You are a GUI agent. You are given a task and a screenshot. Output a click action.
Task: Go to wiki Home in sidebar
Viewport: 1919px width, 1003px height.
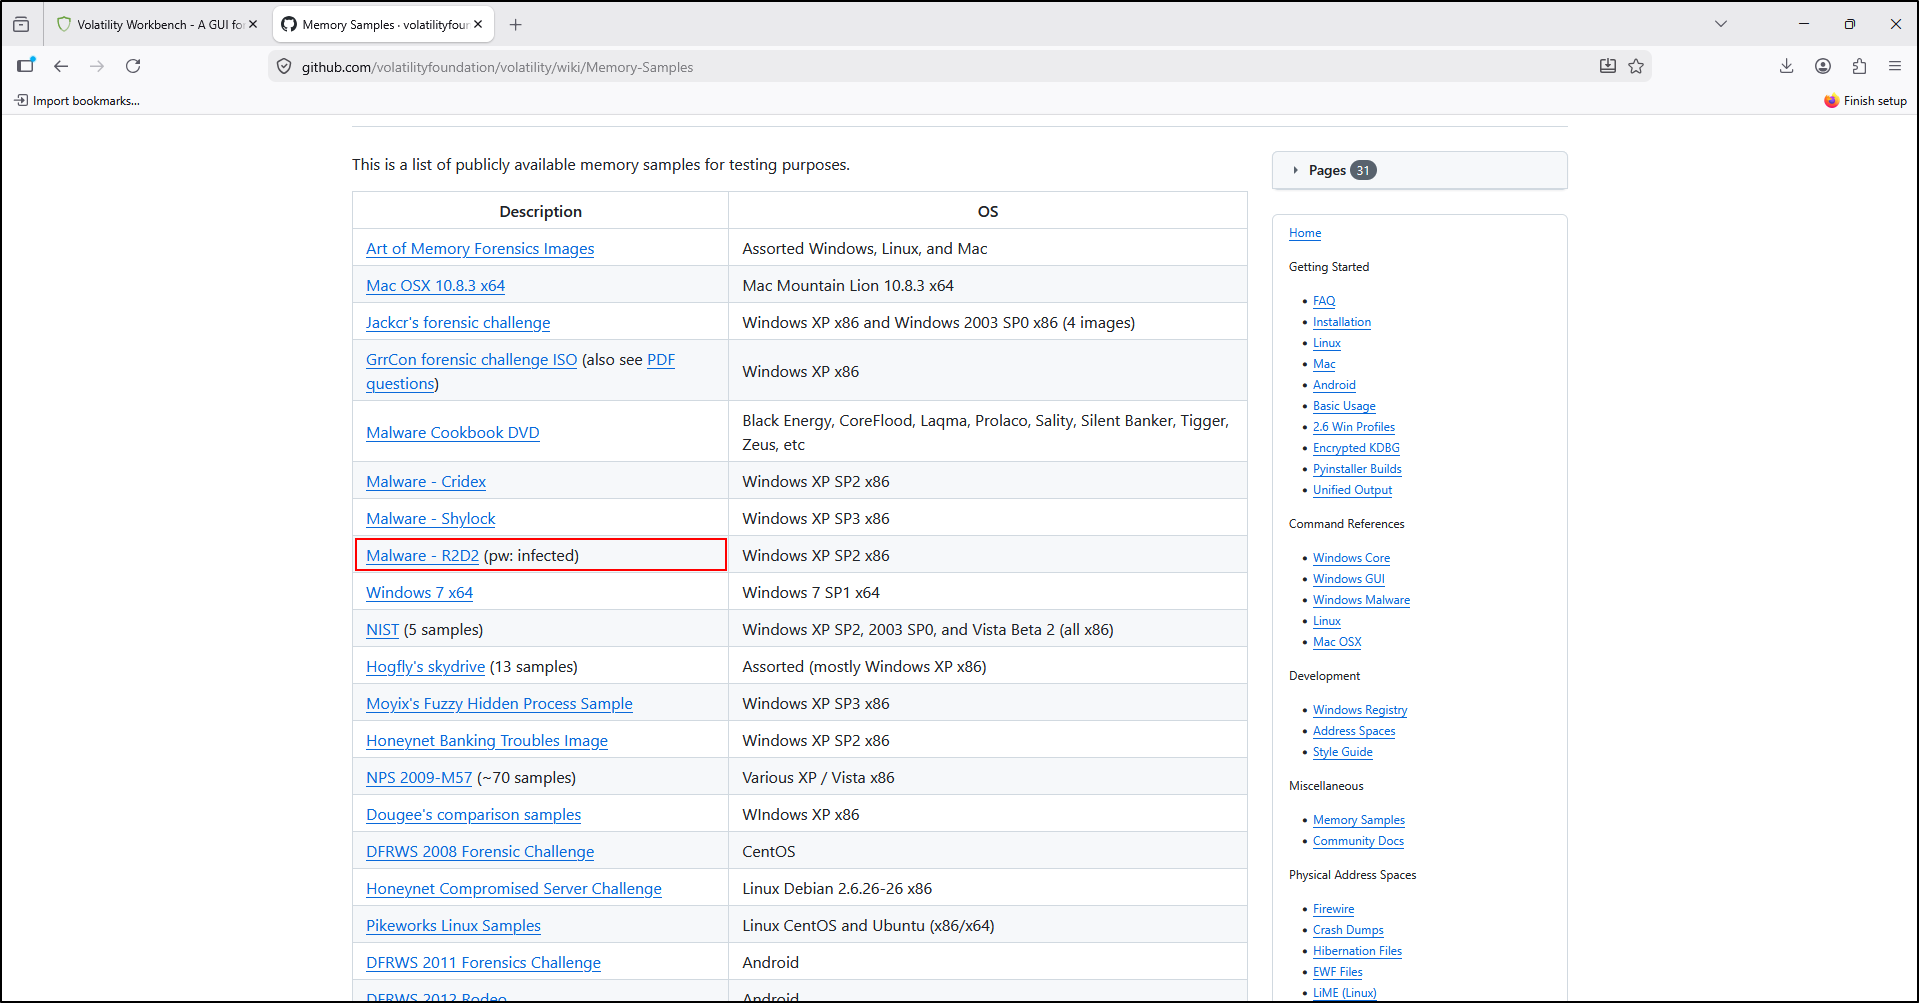click(1305, 233)
